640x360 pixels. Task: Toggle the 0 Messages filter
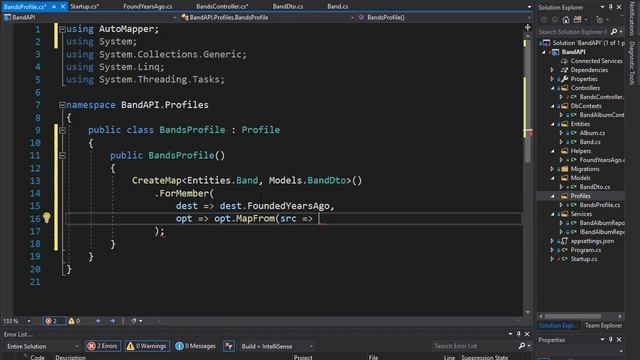196,346
